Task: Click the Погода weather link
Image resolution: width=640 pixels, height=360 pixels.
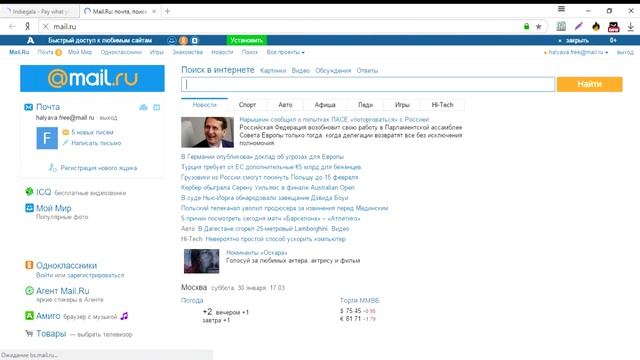Action: [x=192, y=300]
